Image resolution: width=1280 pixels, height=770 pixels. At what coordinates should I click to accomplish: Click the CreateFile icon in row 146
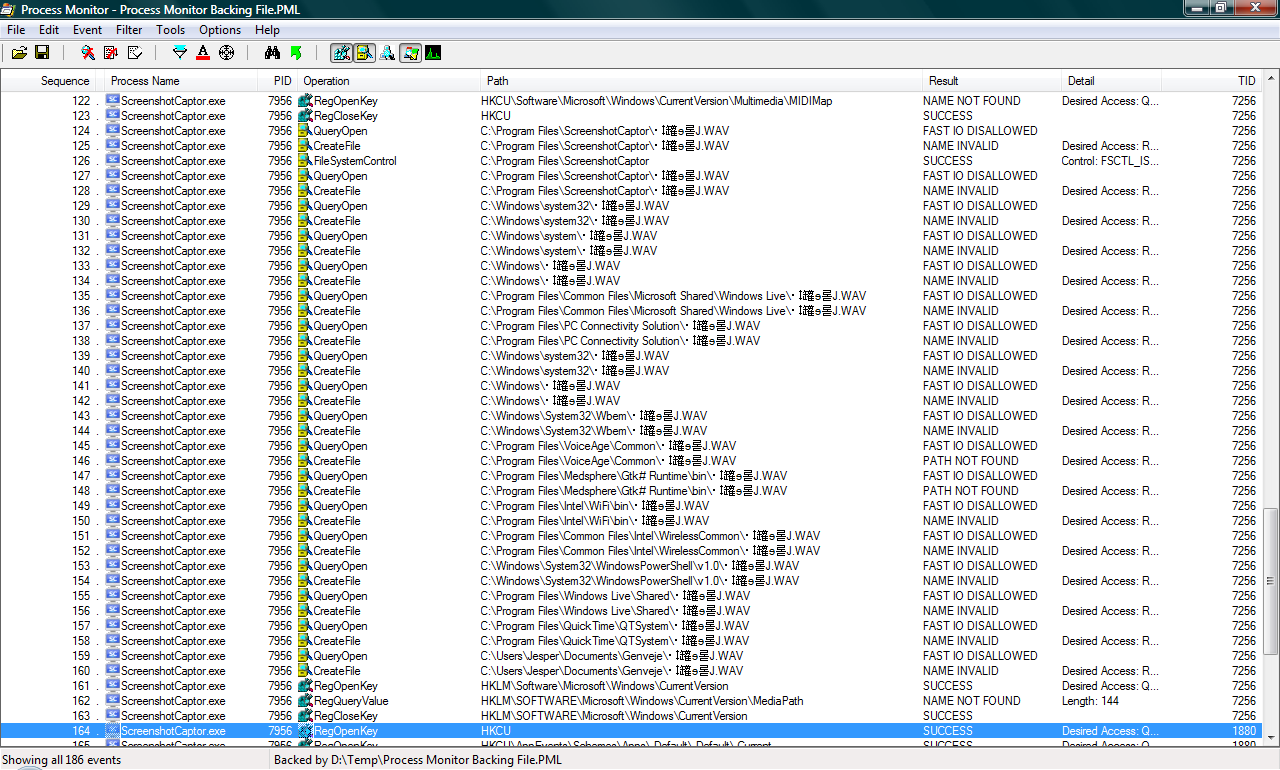click(306, 461)
